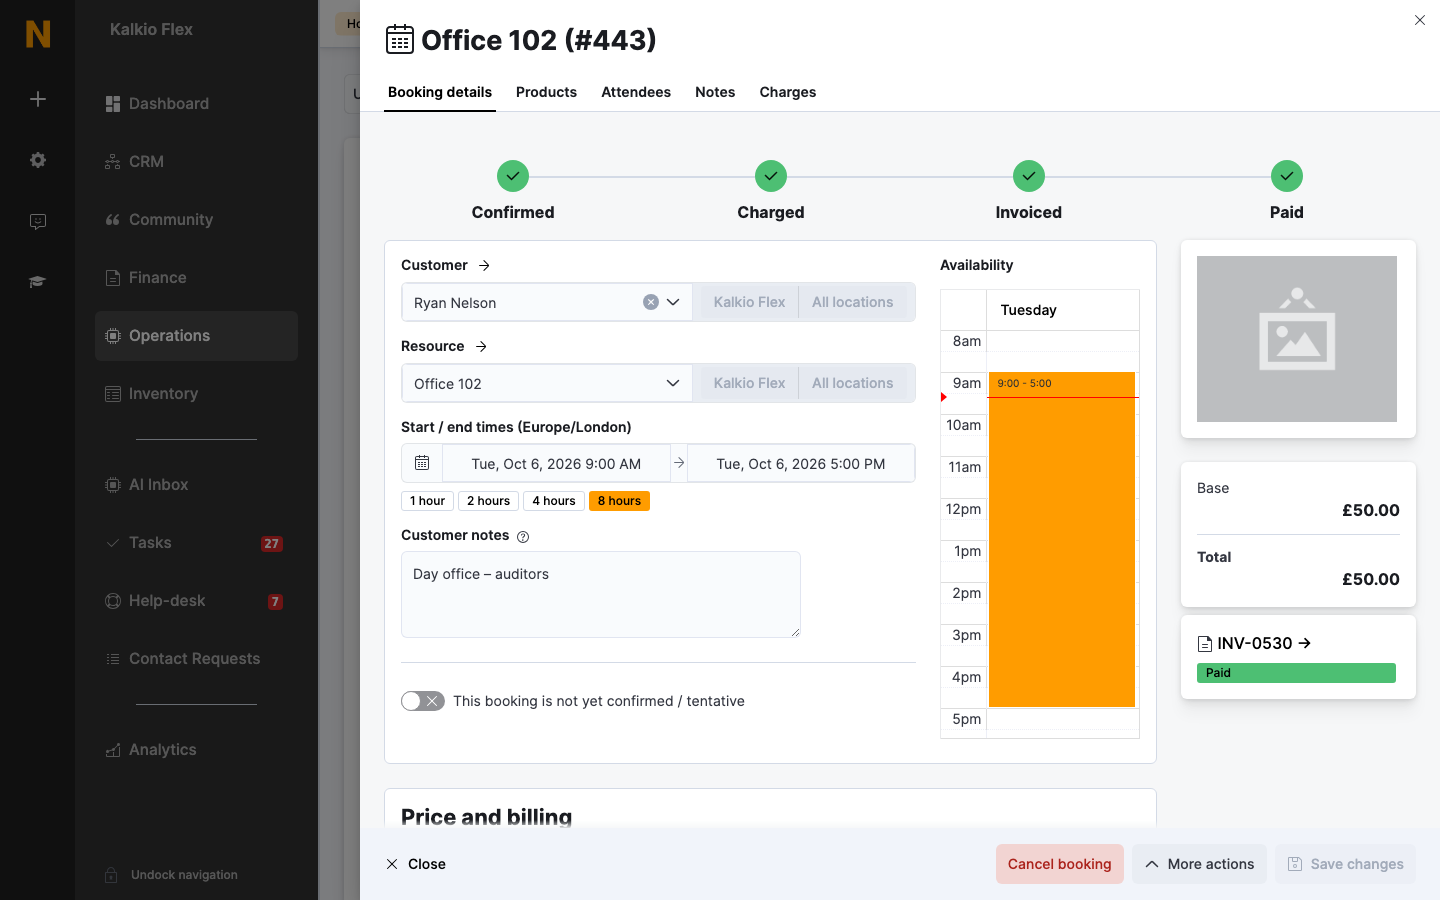
Task: Click the resource image placeholder thumbnail
Action: pos(1297,339)
